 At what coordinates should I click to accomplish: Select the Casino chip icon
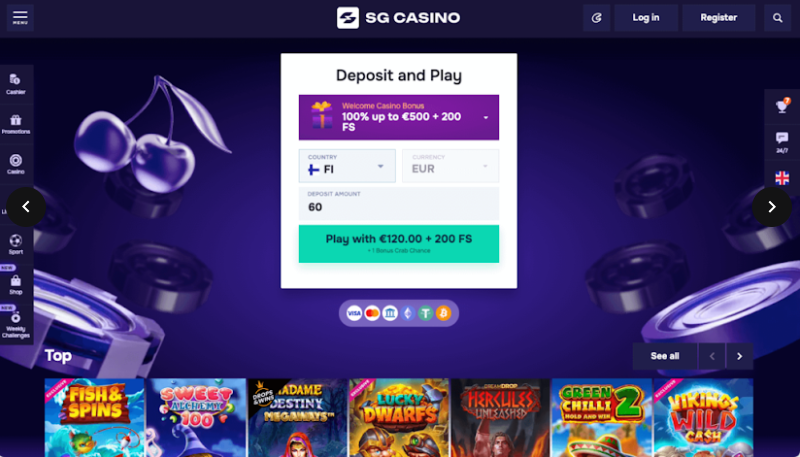tap(16, 164)
